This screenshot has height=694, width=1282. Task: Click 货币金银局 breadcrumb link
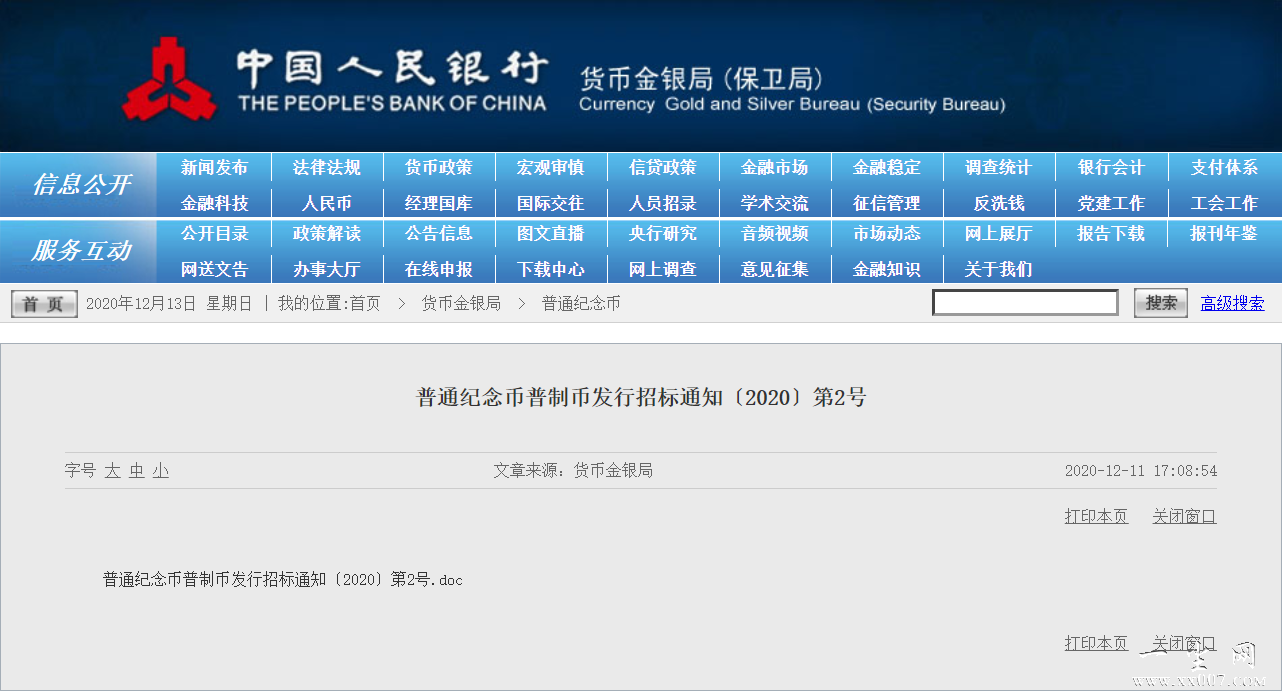[461, 303]
